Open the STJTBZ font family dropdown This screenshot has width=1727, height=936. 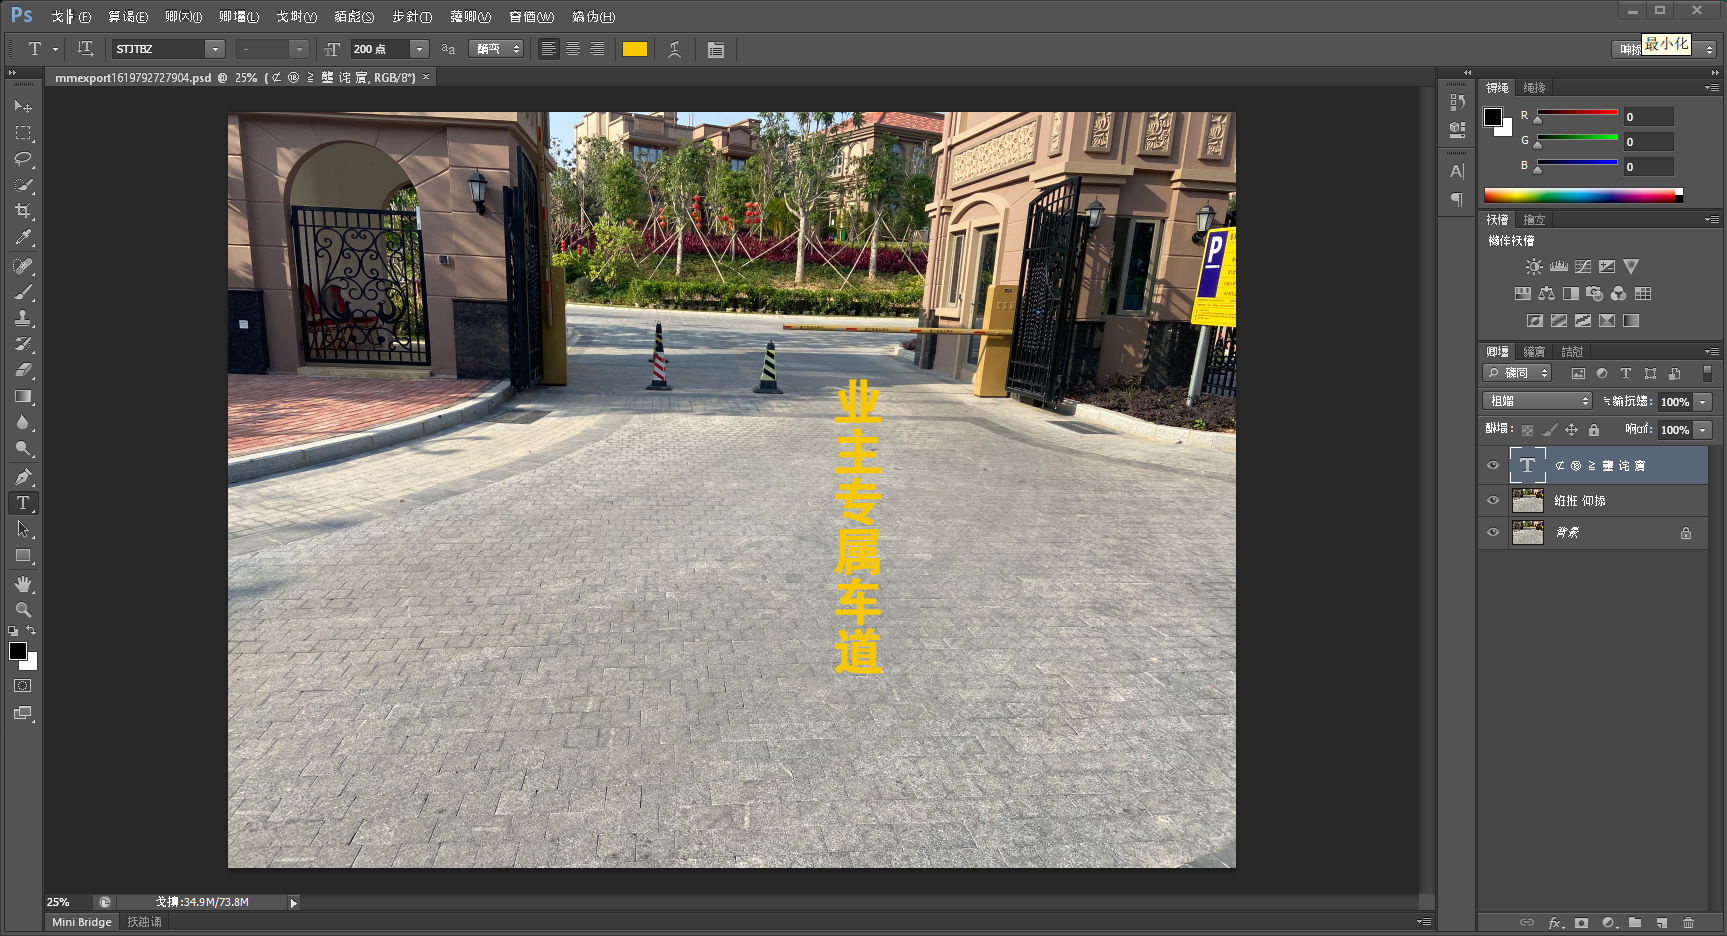(x=215, y=49)
